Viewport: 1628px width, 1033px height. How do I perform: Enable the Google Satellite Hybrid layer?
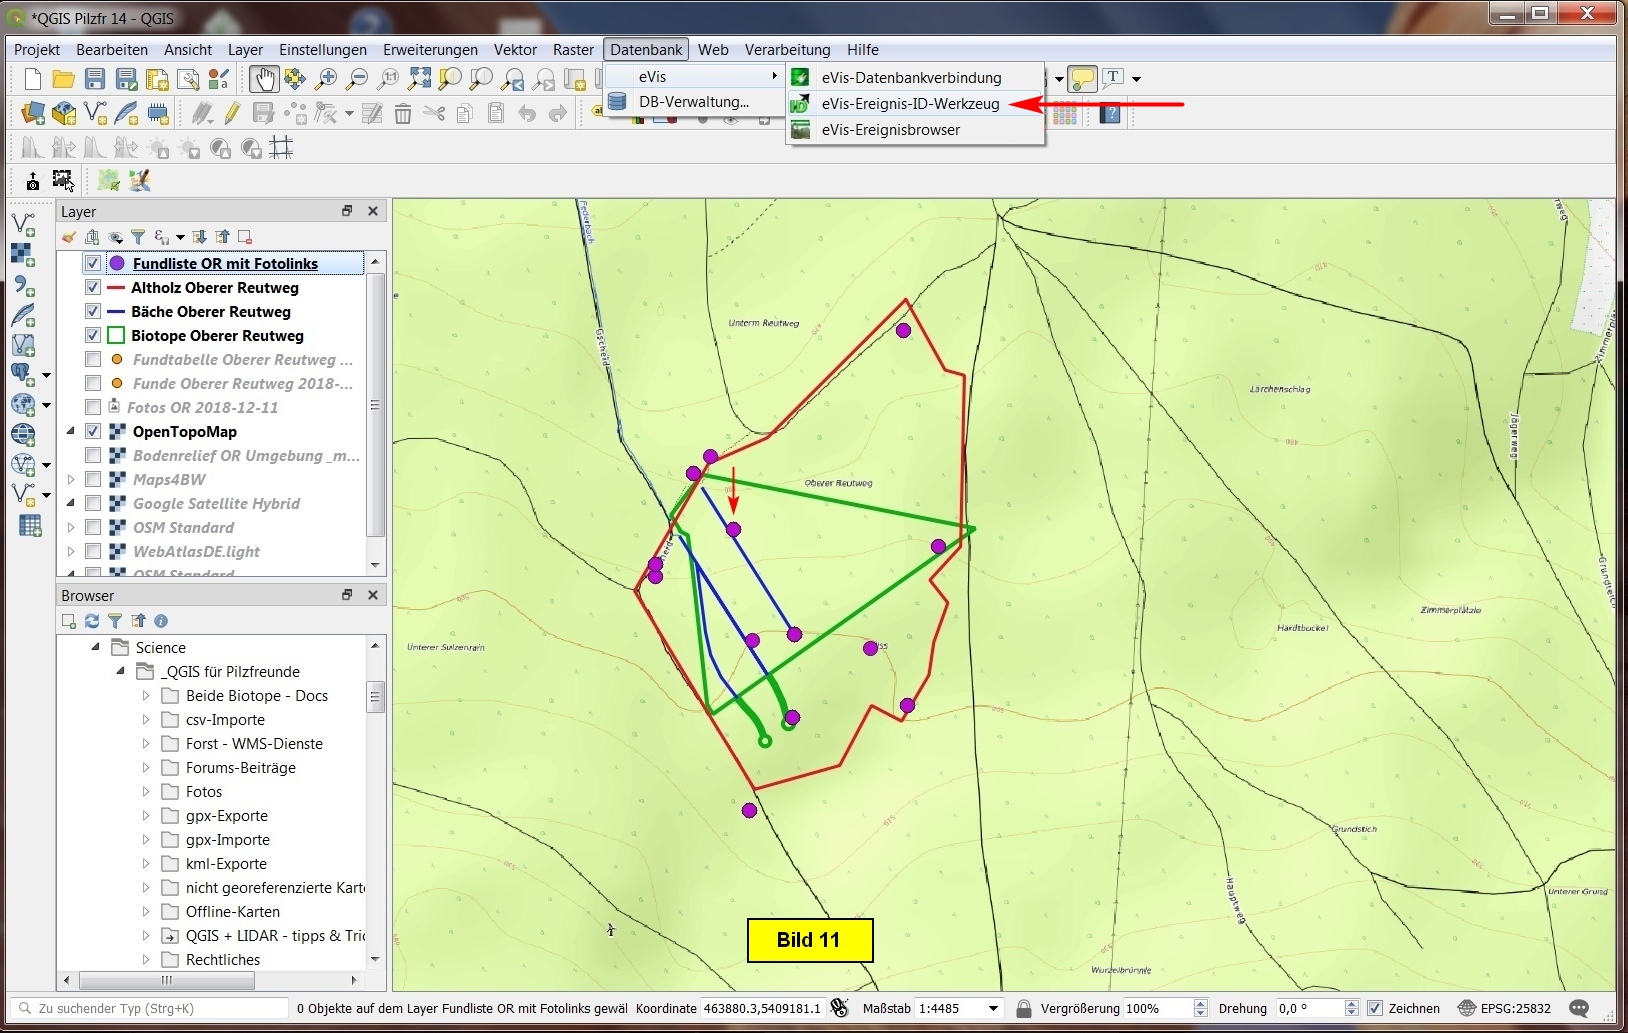(x=93, y=504)
